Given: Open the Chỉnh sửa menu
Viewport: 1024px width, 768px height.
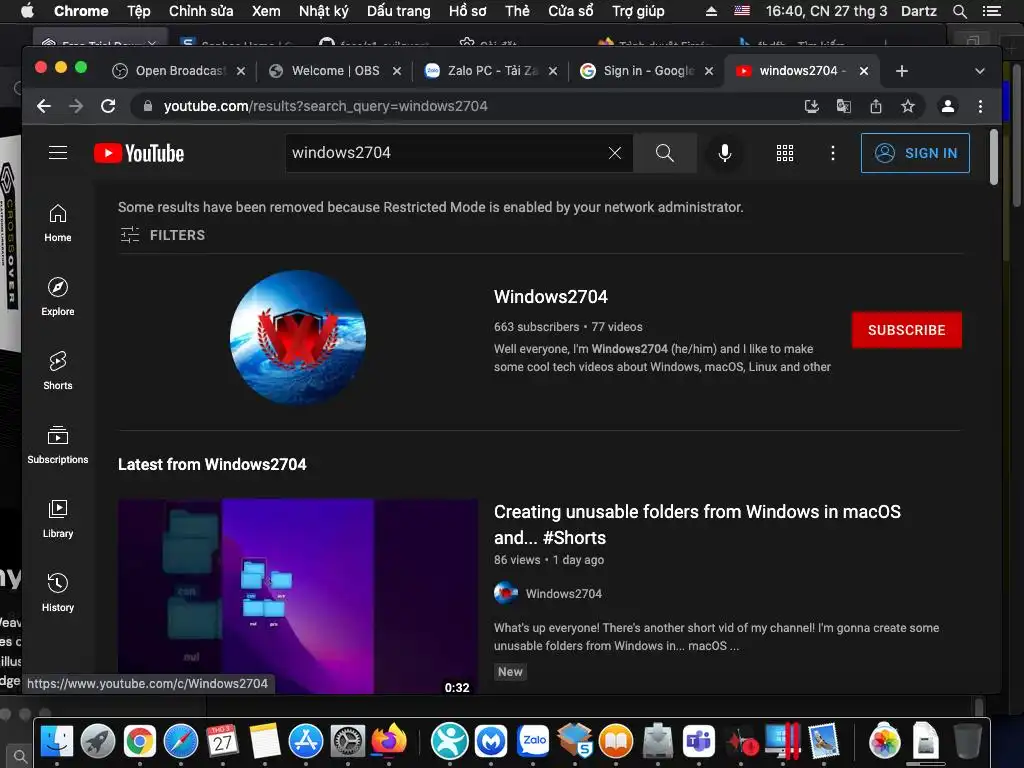Looking at the screenshot, I should (x=201, y=11).
